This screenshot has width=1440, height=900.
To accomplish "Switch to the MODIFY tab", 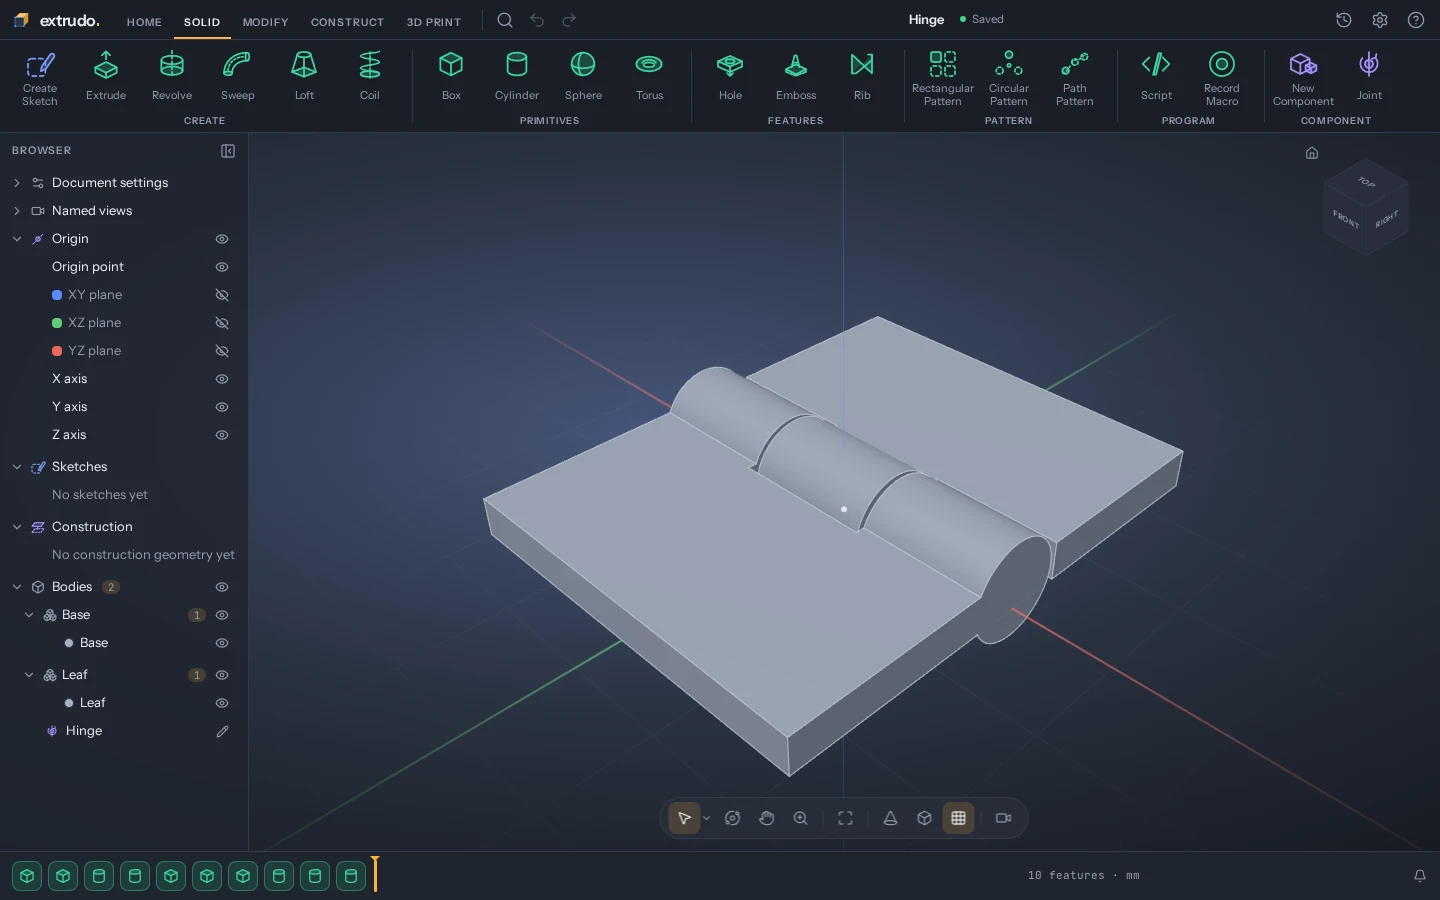I will (265, 22).
